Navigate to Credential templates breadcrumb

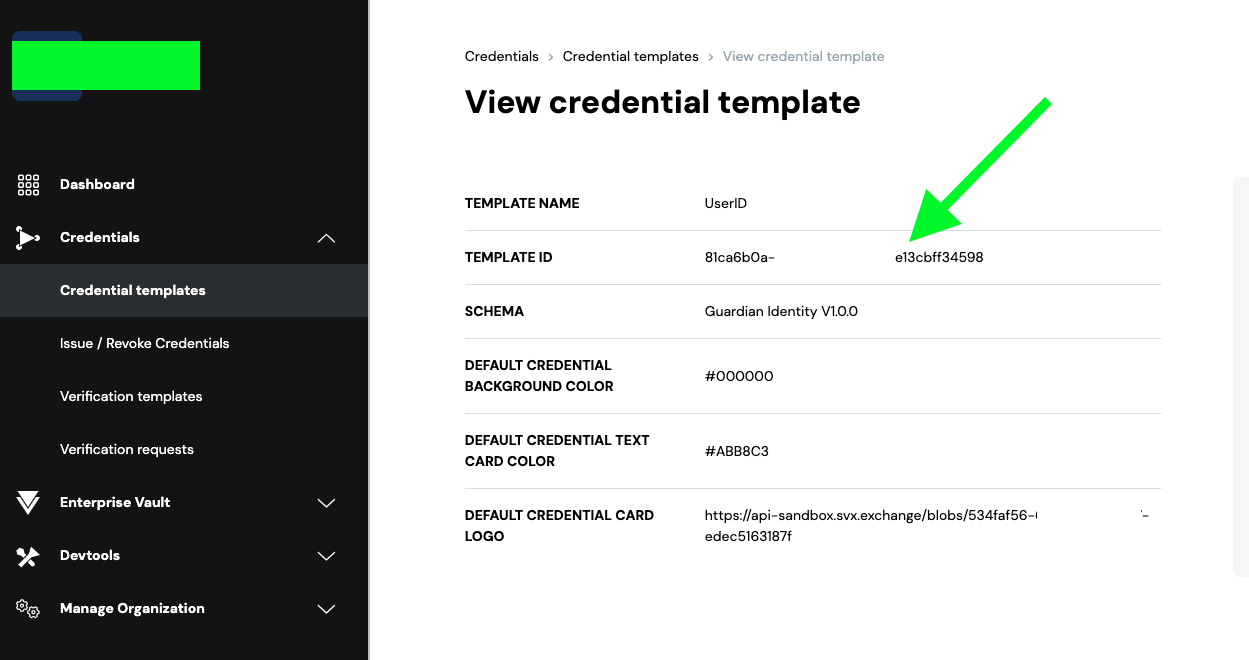630,57
